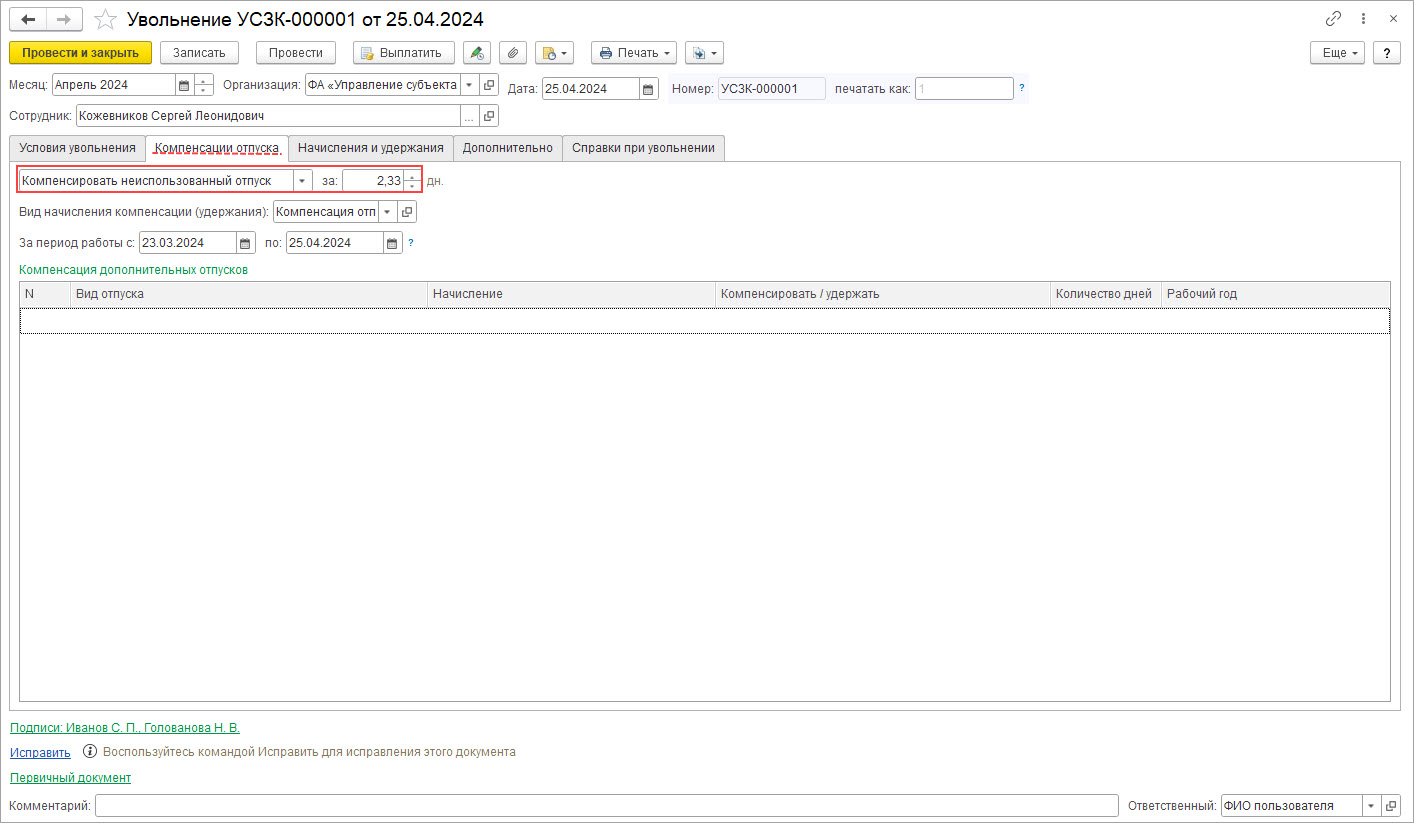Switch to Компенсации отпуска tab
The image size is (1414, 823).
[217, 148]
